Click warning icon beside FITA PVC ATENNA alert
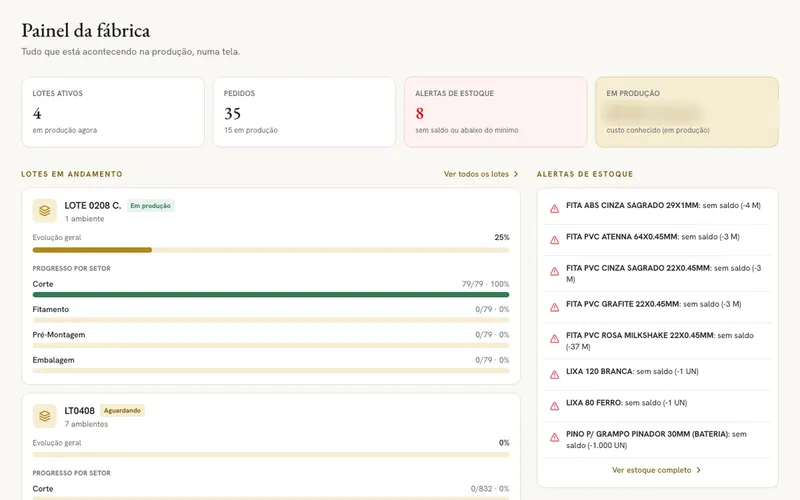 pyautogui.click(x=554, y=240)
